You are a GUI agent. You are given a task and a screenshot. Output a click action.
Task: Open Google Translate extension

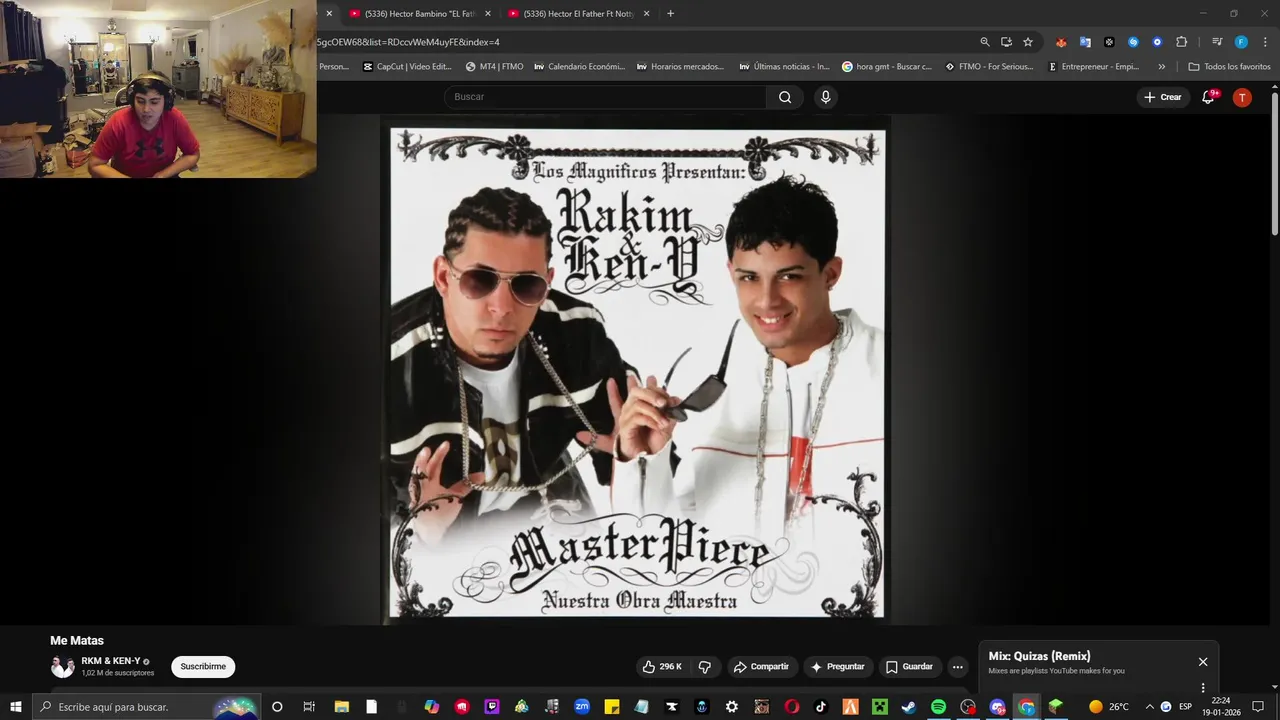tap(1085, 42)
